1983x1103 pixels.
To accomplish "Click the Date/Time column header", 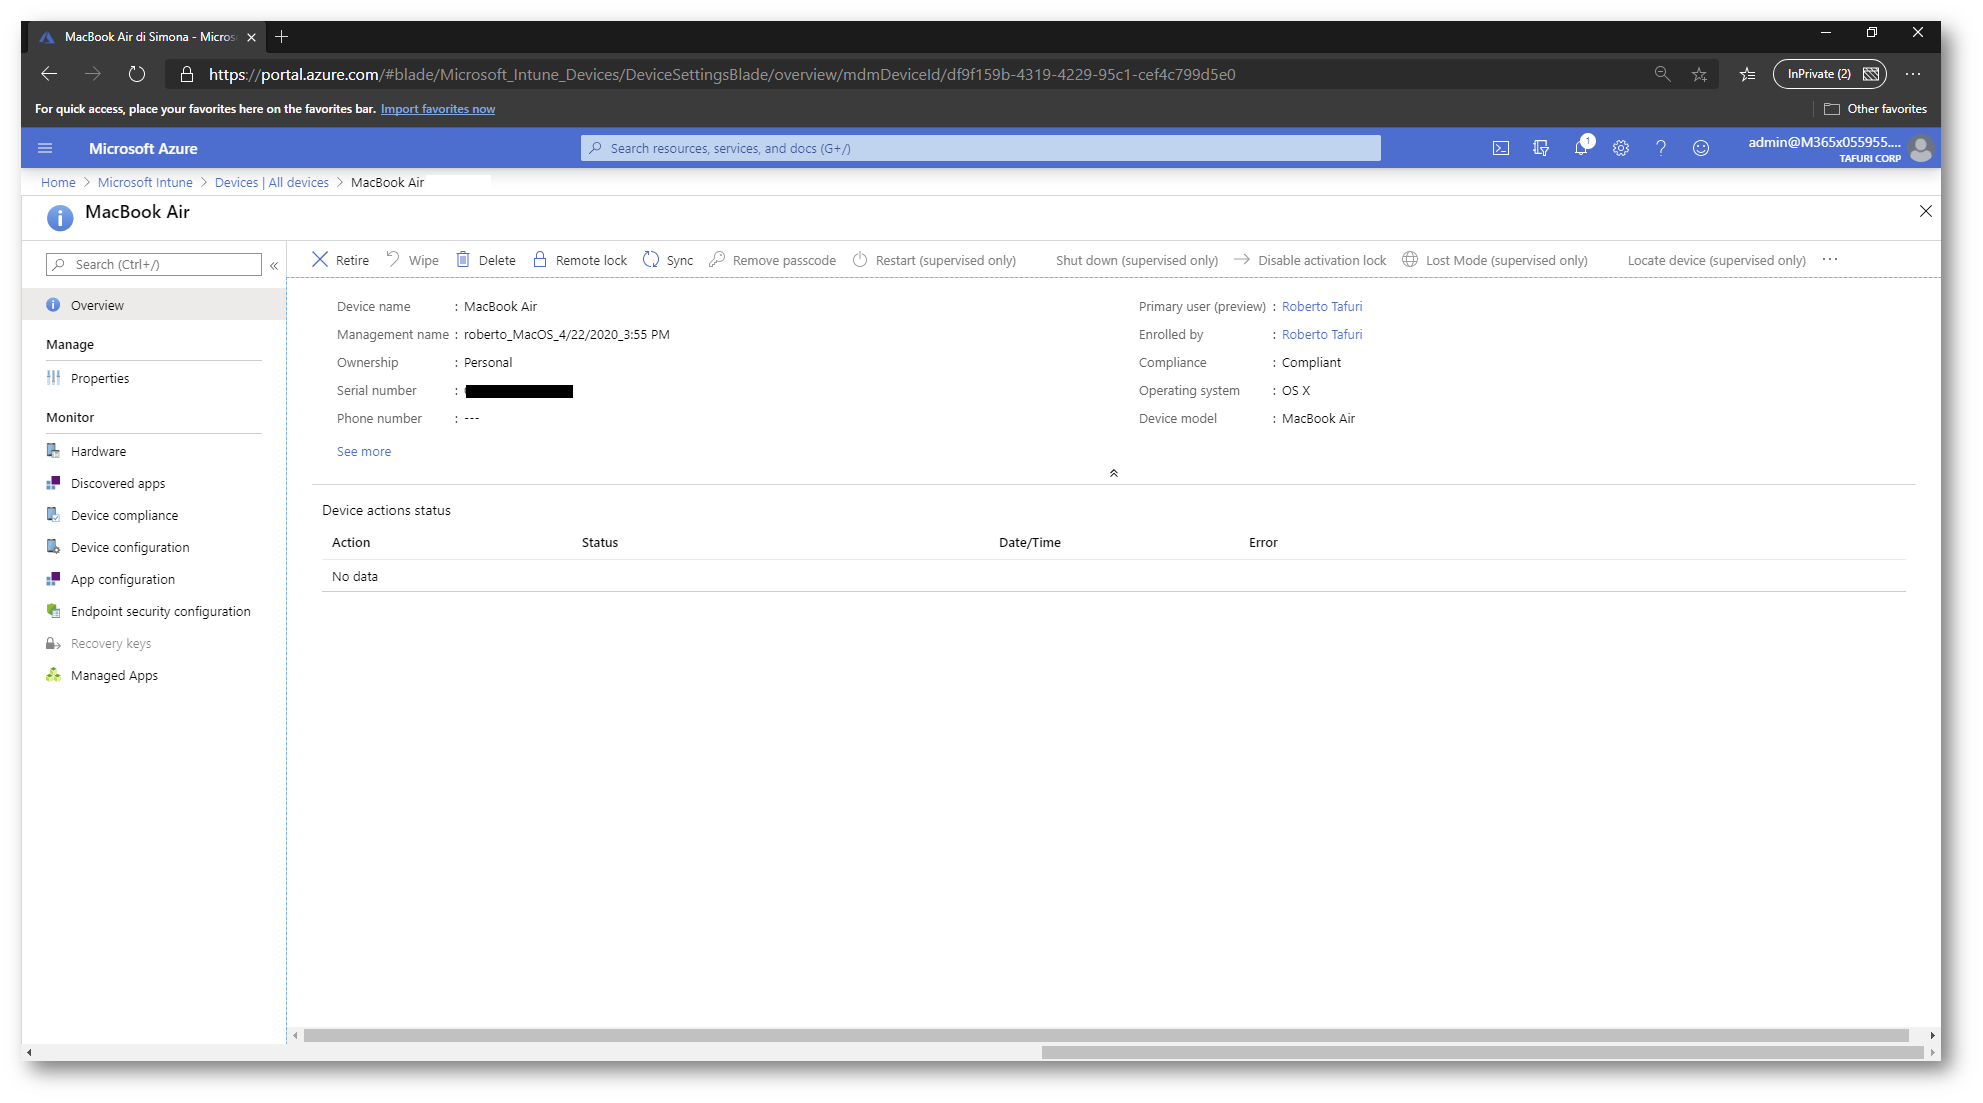I will coord(1030,542).
